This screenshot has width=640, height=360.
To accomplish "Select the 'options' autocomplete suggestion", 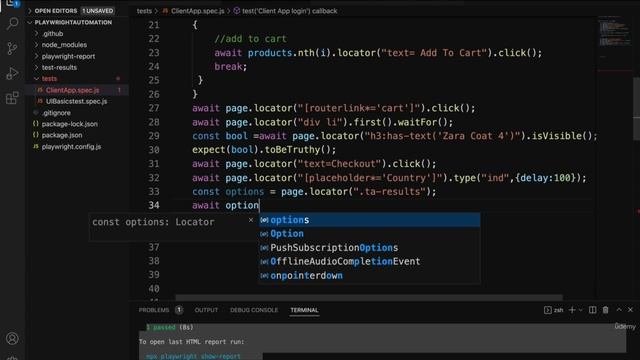I will [369, 220].
